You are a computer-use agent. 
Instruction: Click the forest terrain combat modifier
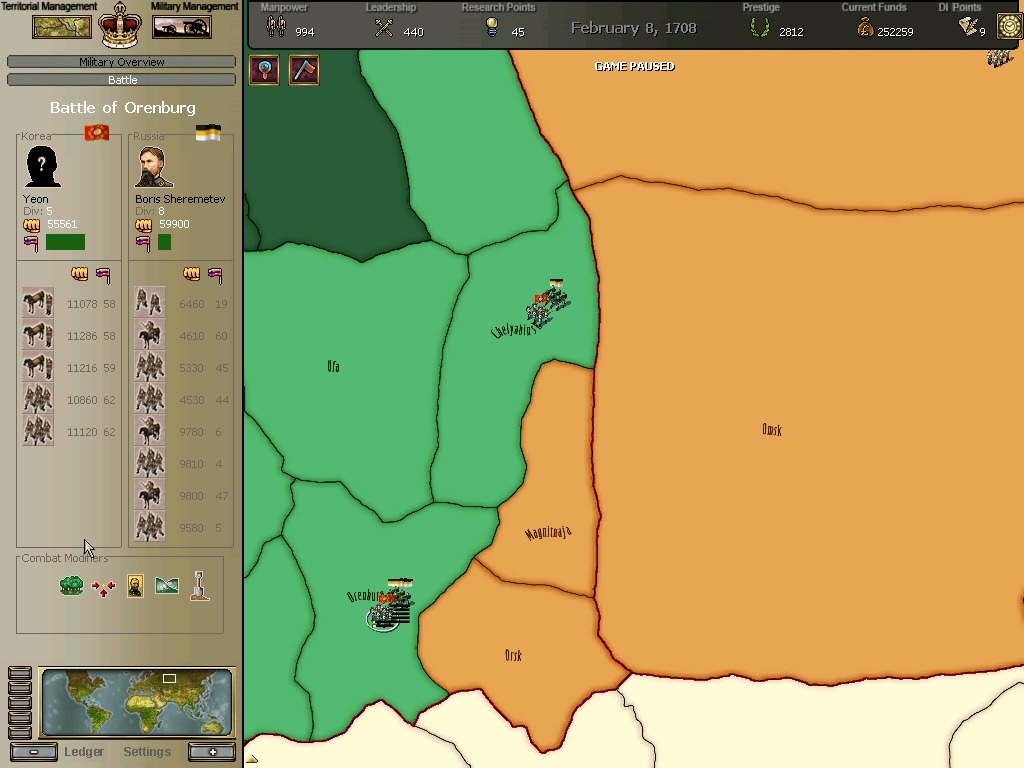click(x=71, y=585)
